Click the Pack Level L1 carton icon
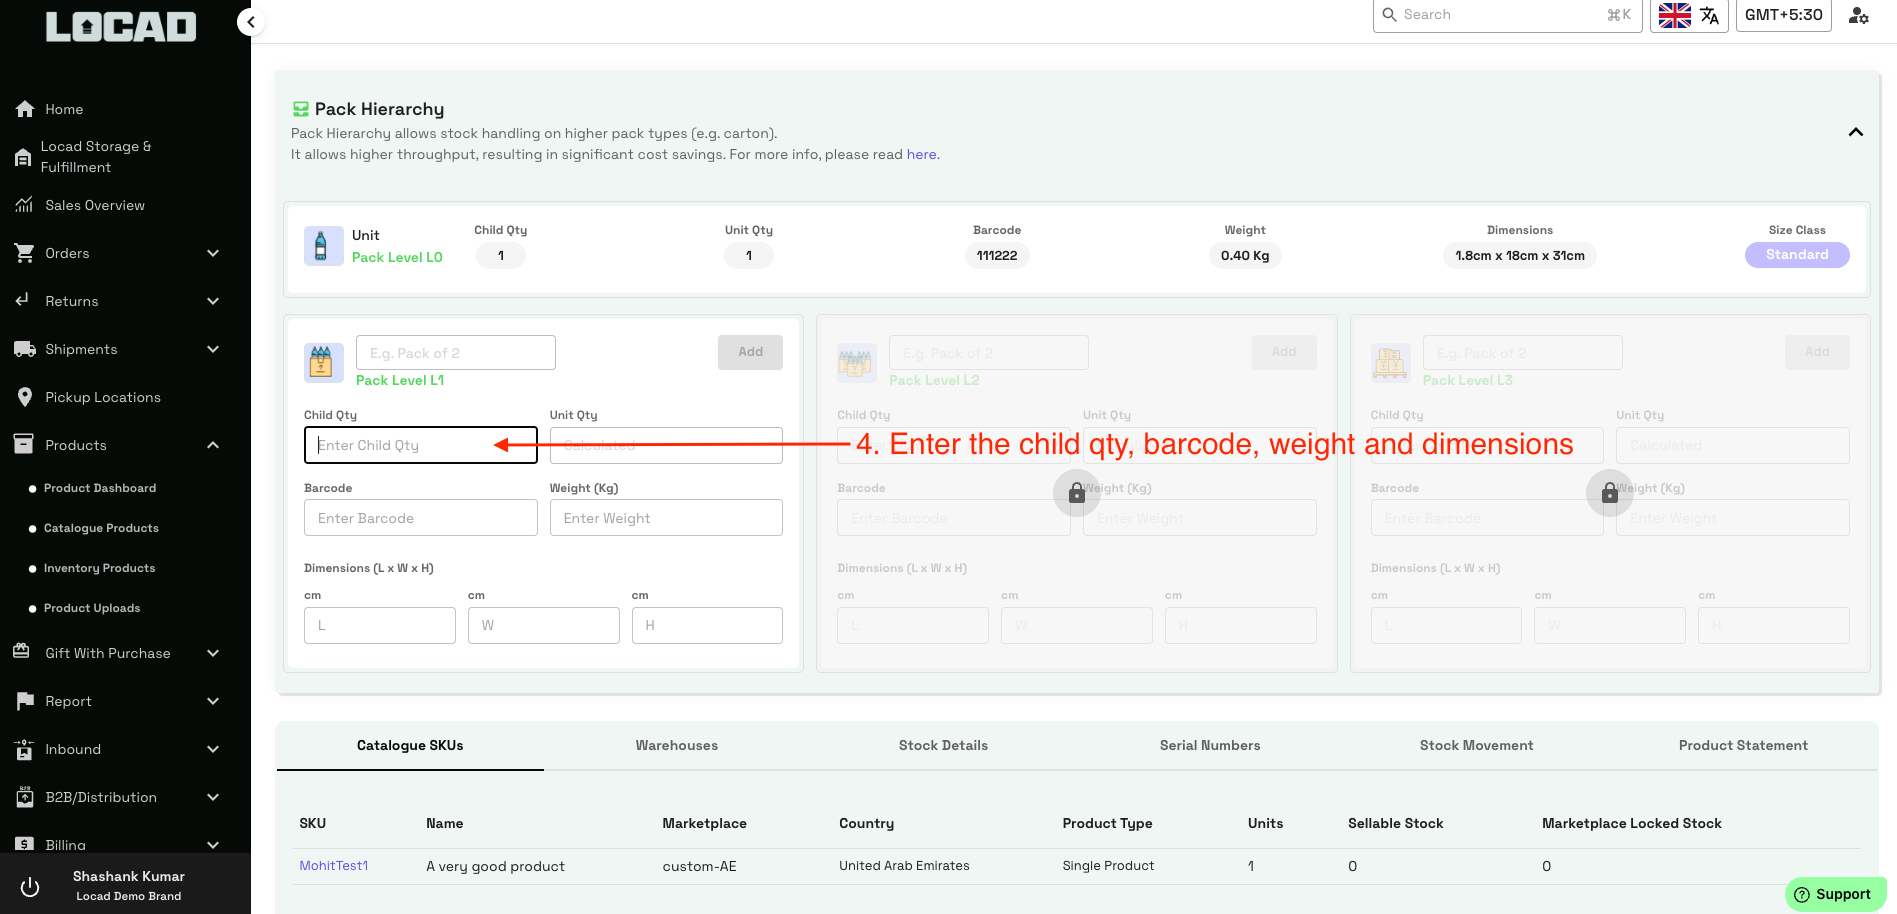The height and width of the screenshot is (914, 1897). pos(324,362)
